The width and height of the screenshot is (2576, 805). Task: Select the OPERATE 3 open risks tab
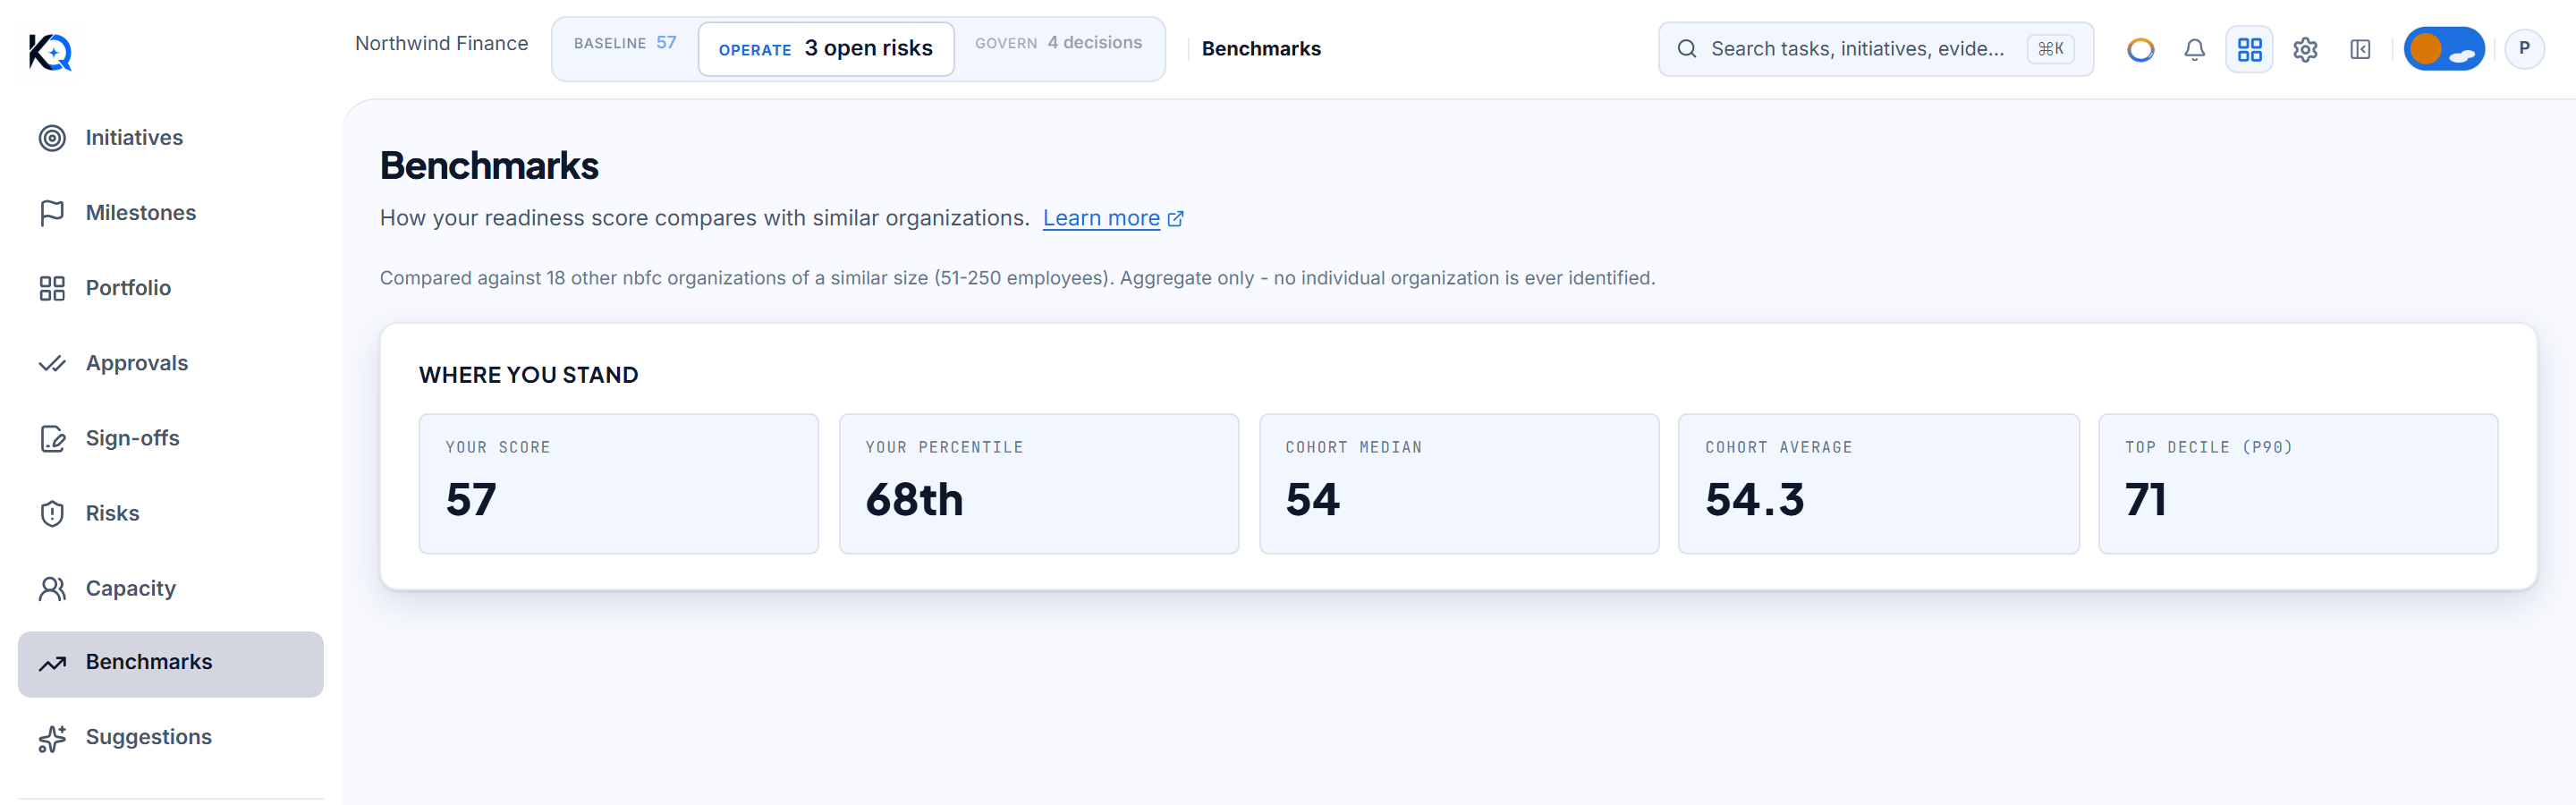coord(825,48)
